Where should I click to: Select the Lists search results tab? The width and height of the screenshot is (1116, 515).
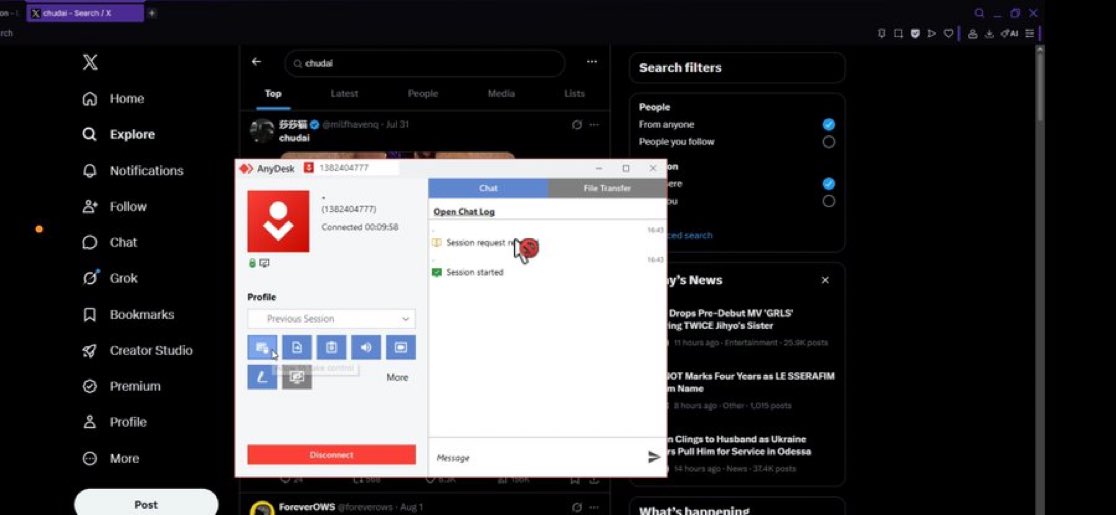(574, 94)
